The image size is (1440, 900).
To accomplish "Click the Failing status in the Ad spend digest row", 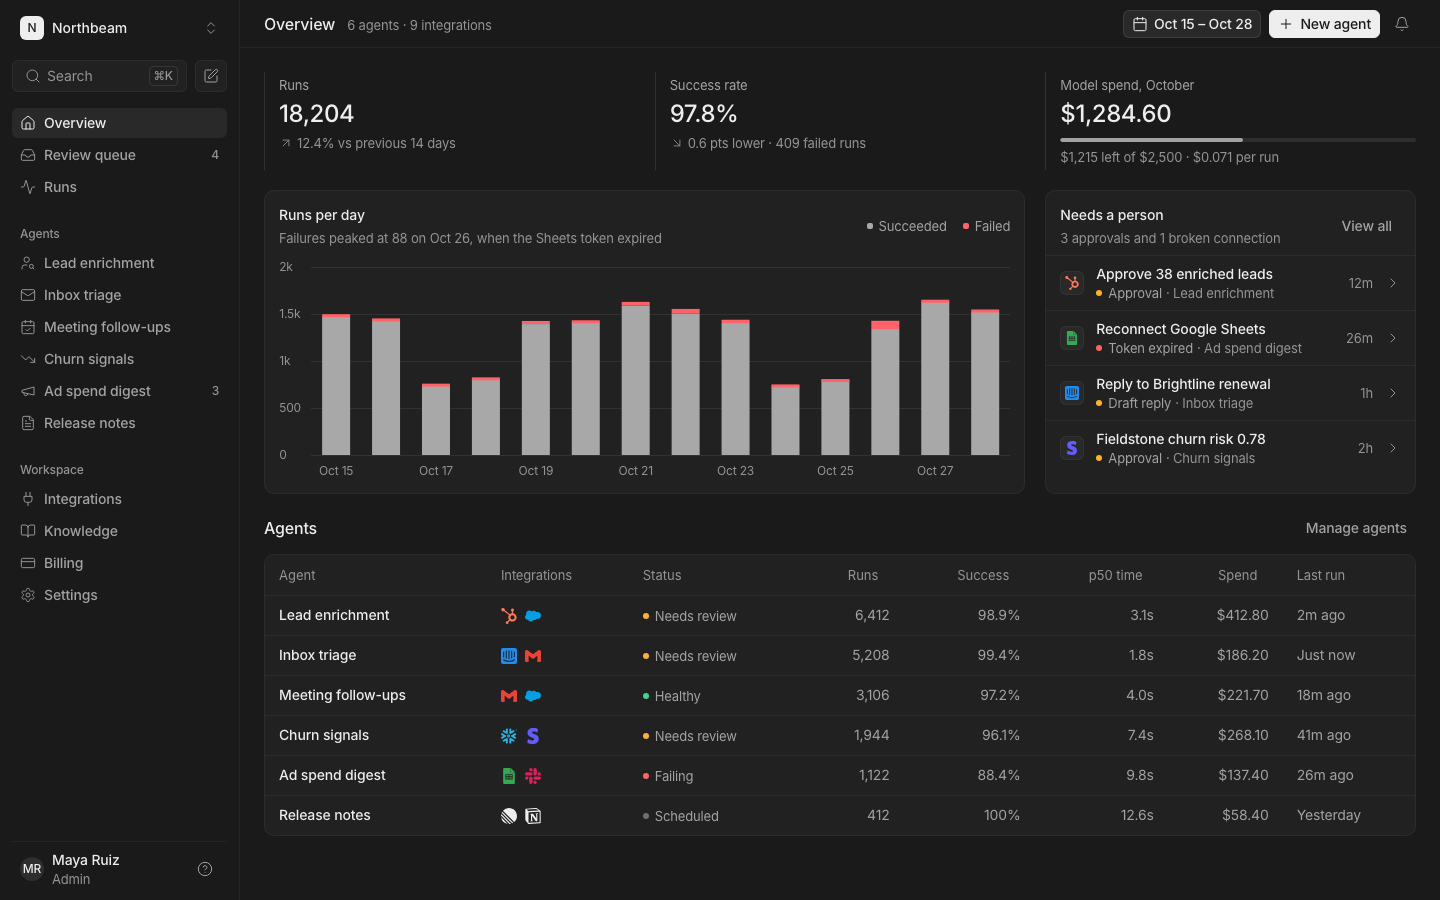I will pyautogui.click(x=668, y=776).
